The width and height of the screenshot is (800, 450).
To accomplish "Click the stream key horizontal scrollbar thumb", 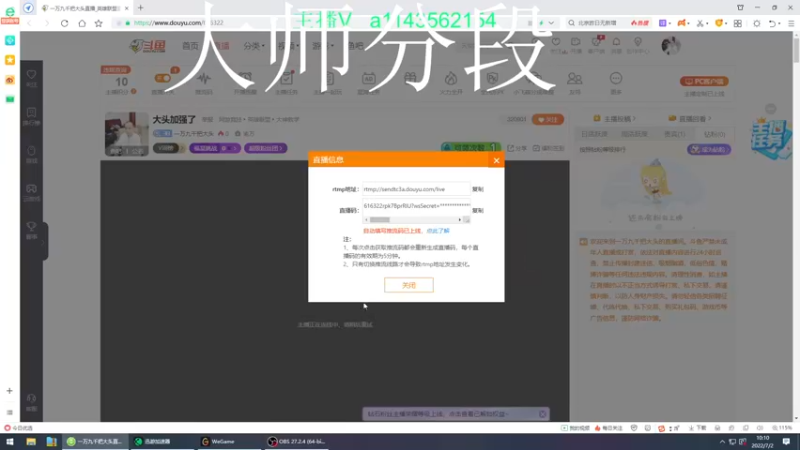I will tap(380, 219).
